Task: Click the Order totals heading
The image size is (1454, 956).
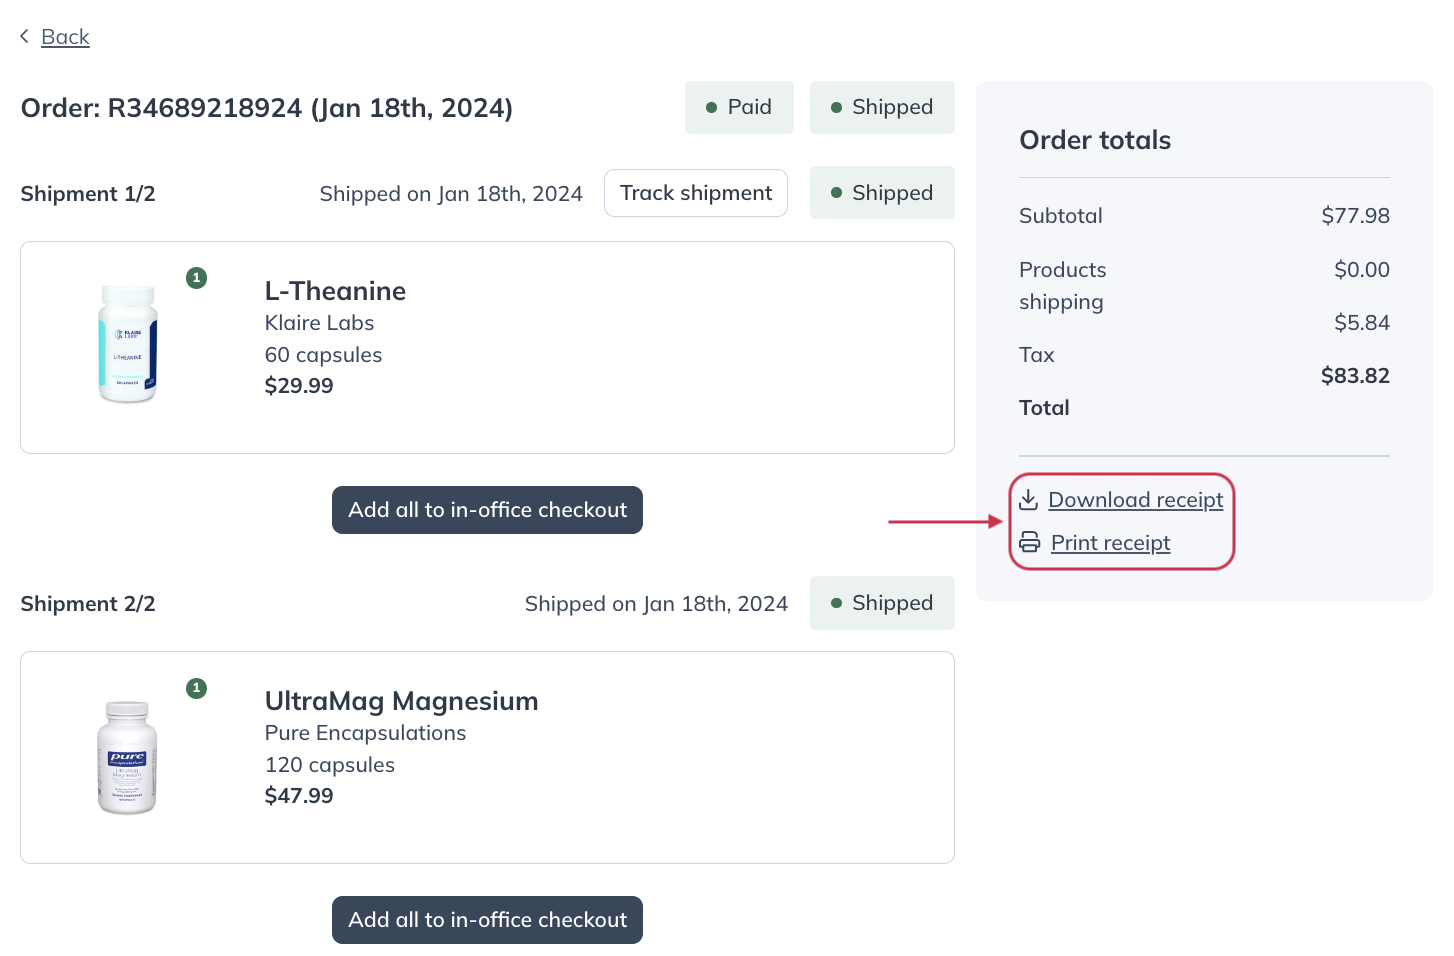Action: [x=1095, y=140]
